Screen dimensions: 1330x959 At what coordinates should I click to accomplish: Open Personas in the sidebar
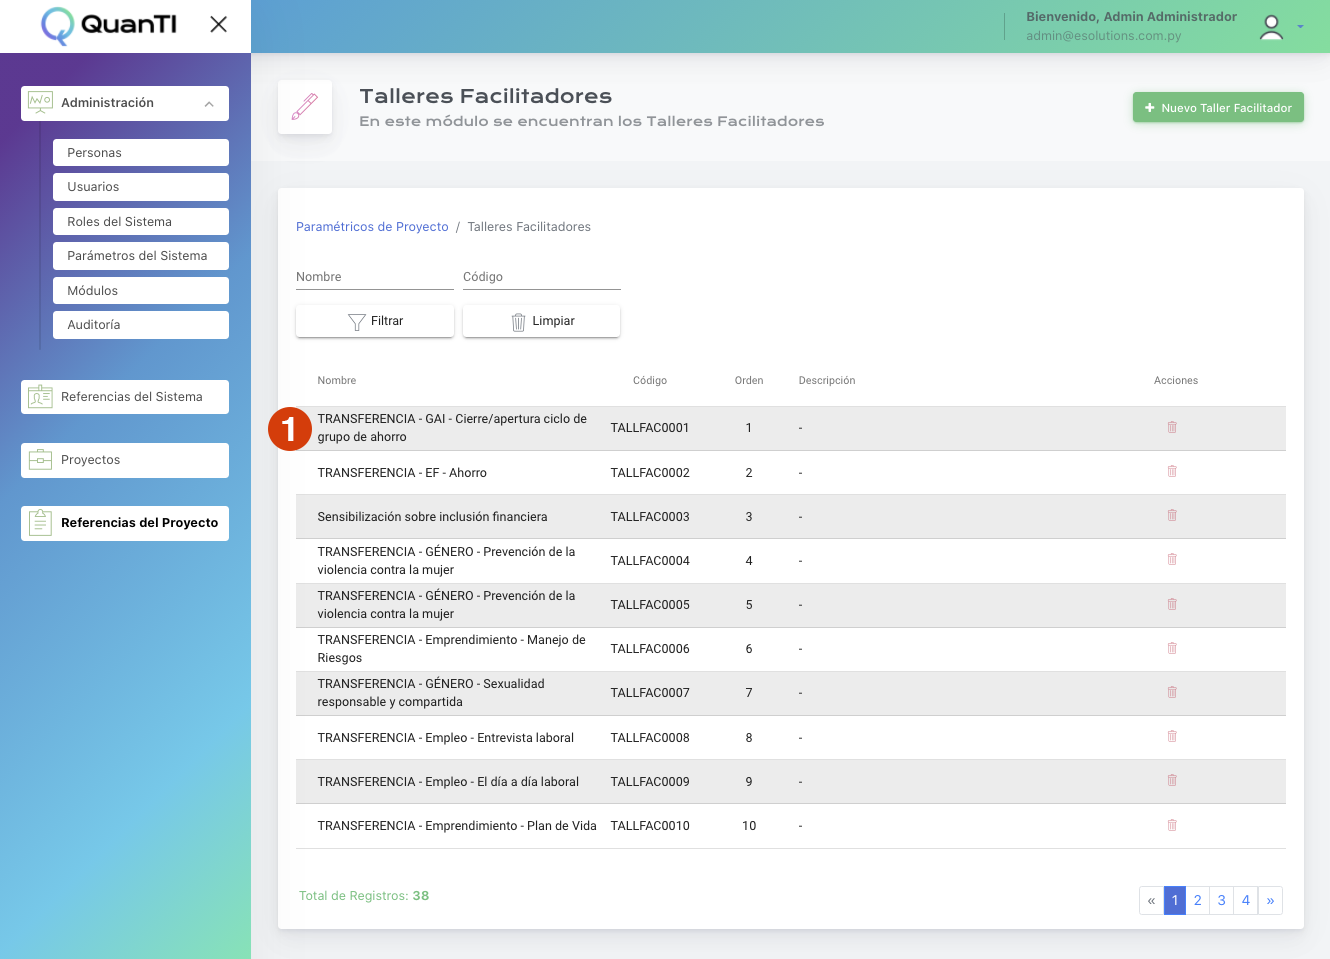pyautogui.click(x=141, y=153)
